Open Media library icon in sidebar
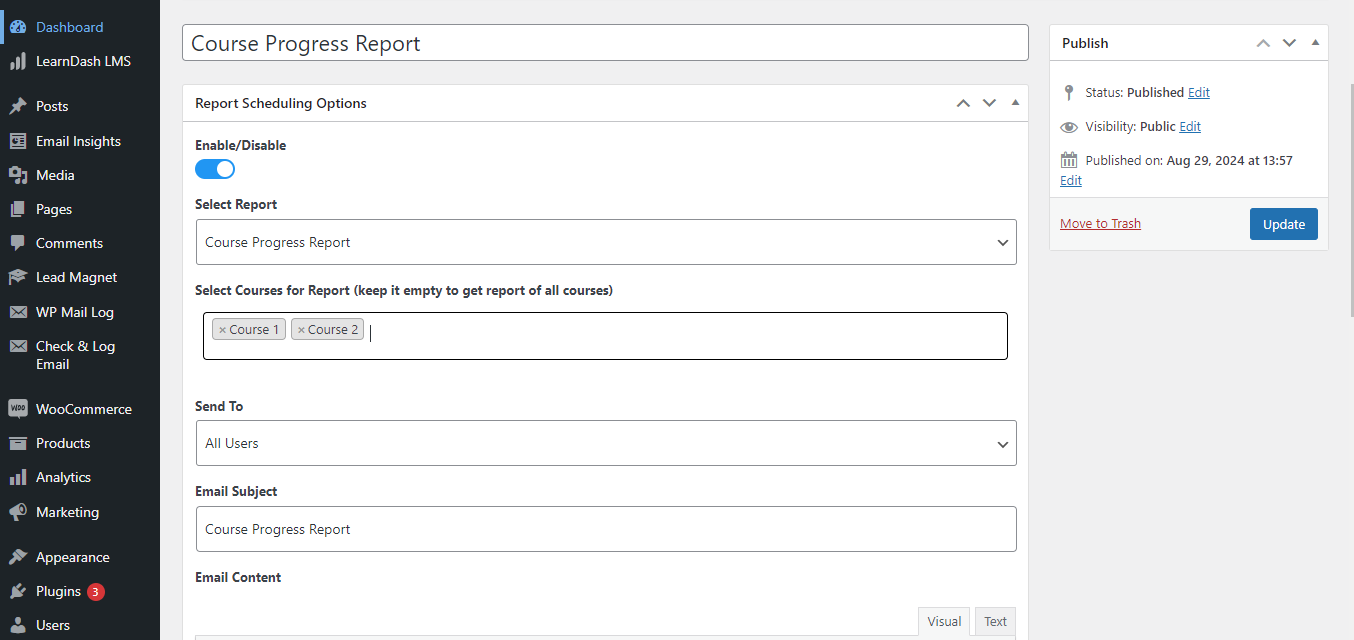1354x640 pixels. (18, 175)
